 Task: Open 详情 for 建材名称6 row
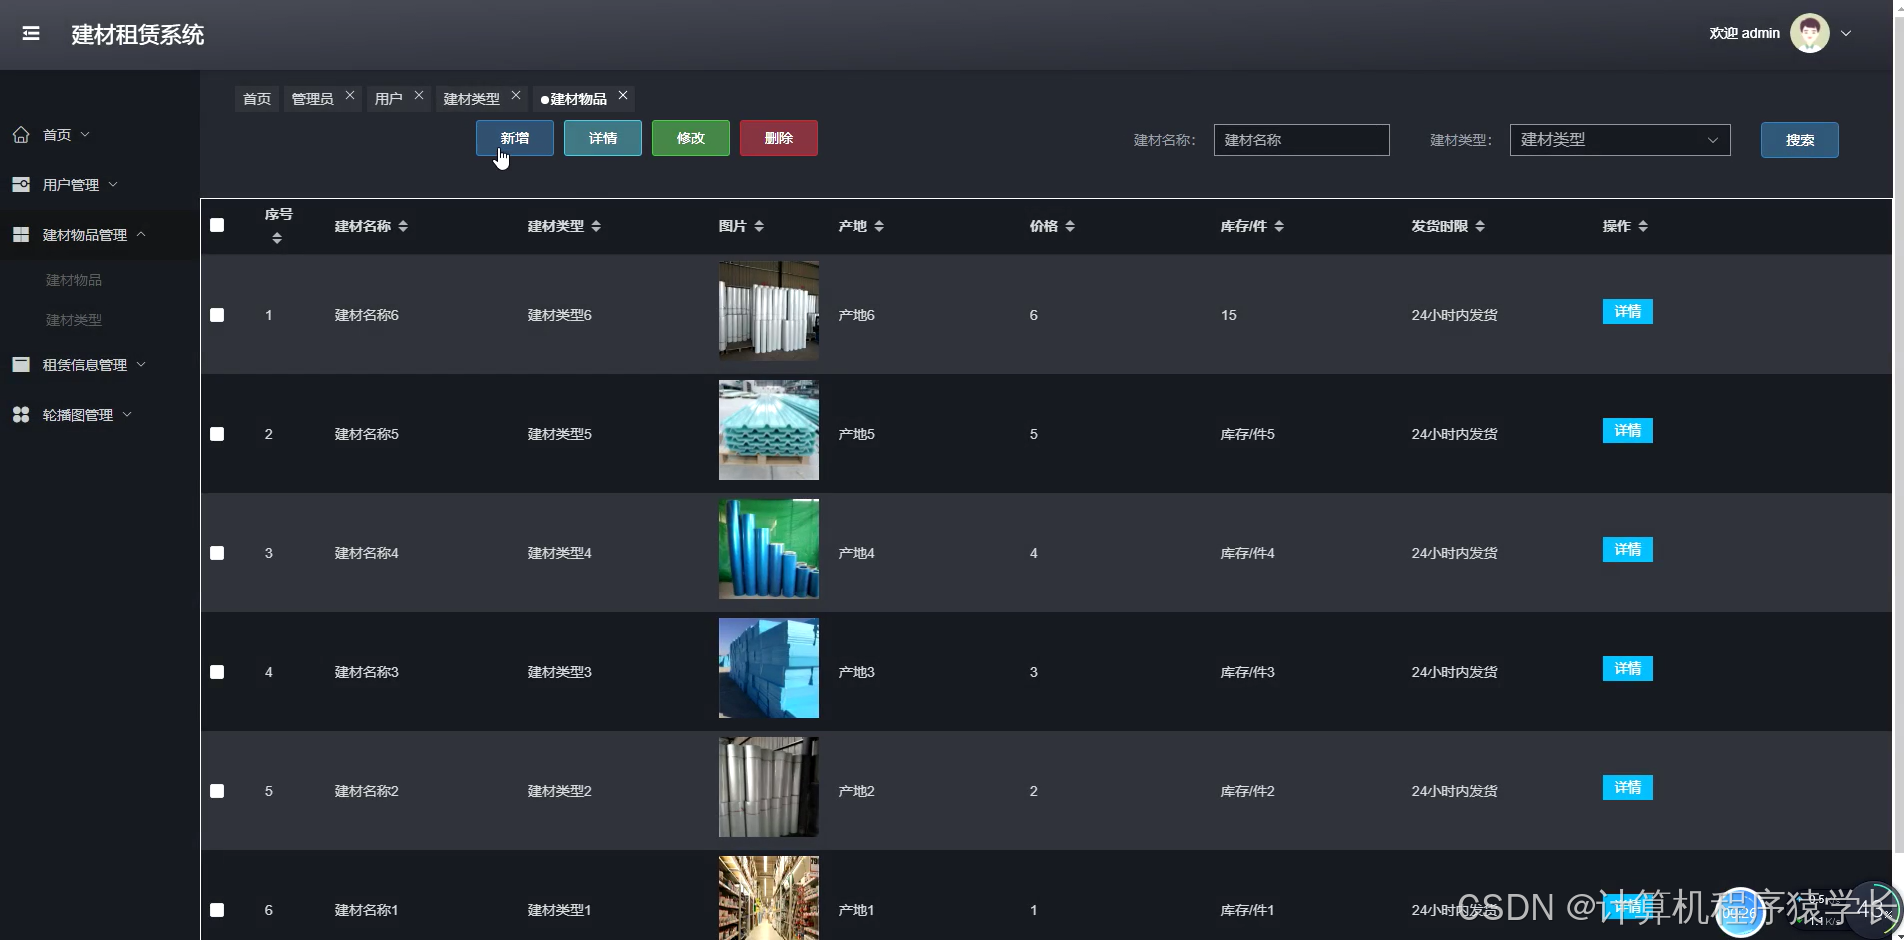pos(1628,312)
